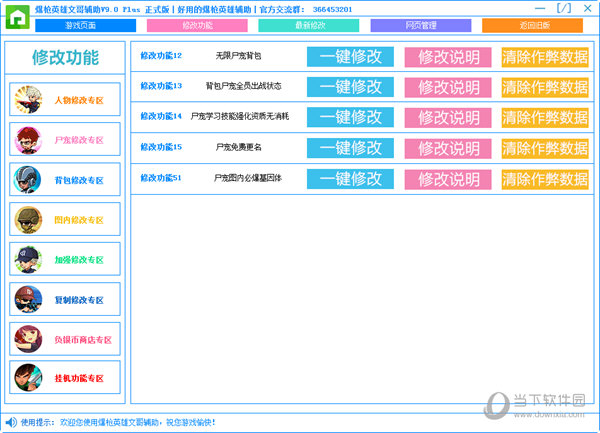Open the teal 最新修改 tab

[x=309, y=26]
